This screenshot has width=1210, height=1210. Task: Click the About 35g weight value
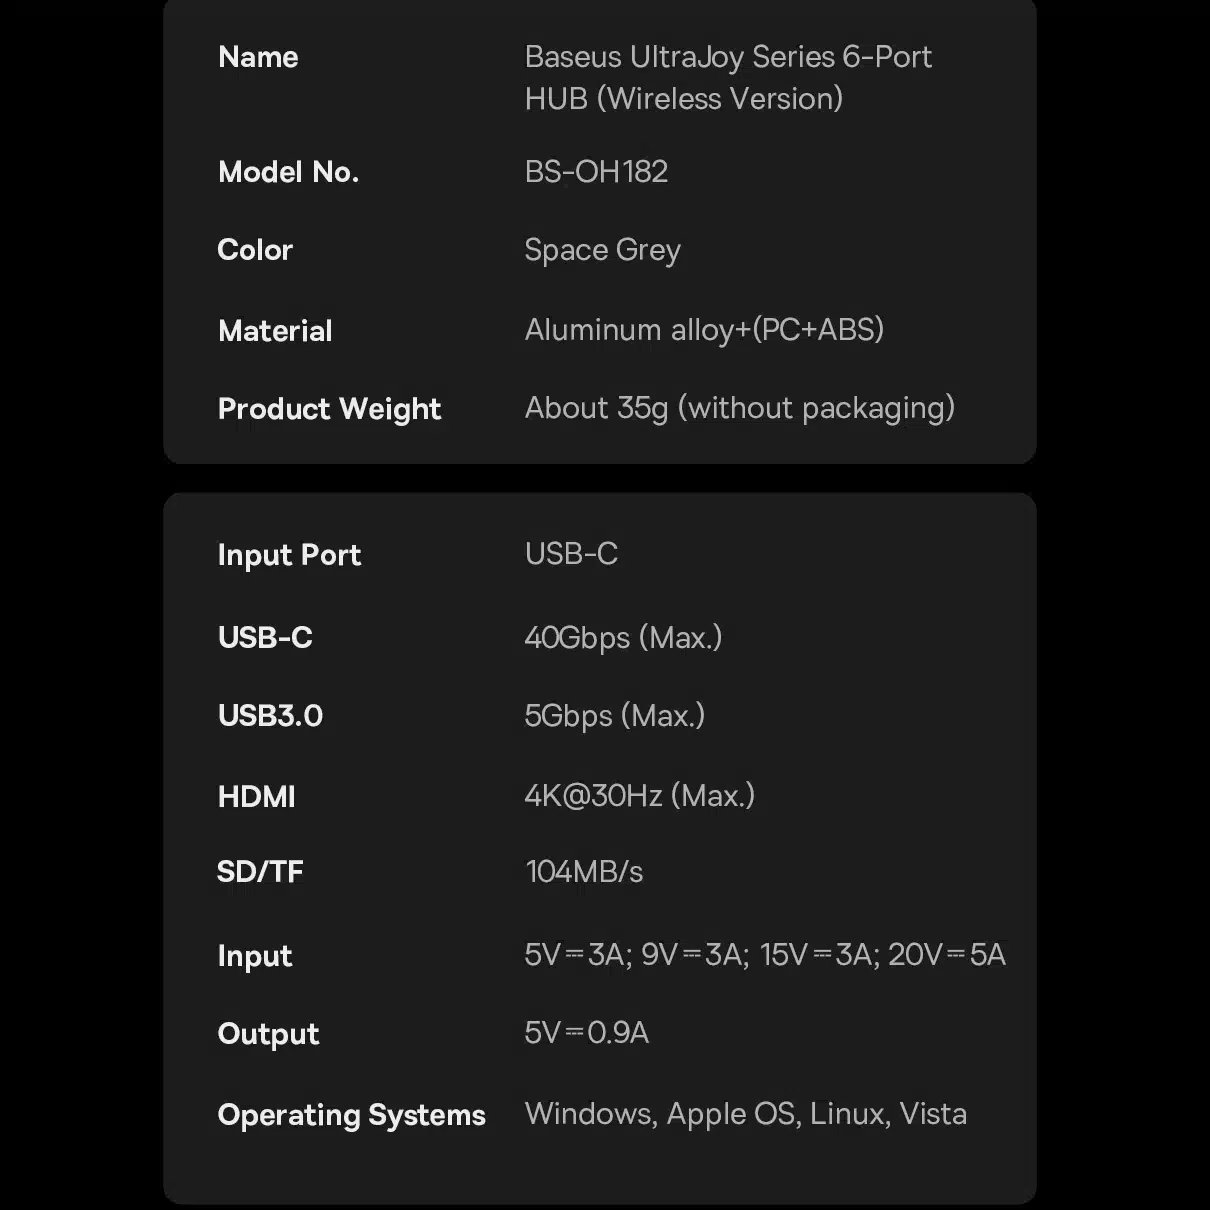tap(739, 408)
